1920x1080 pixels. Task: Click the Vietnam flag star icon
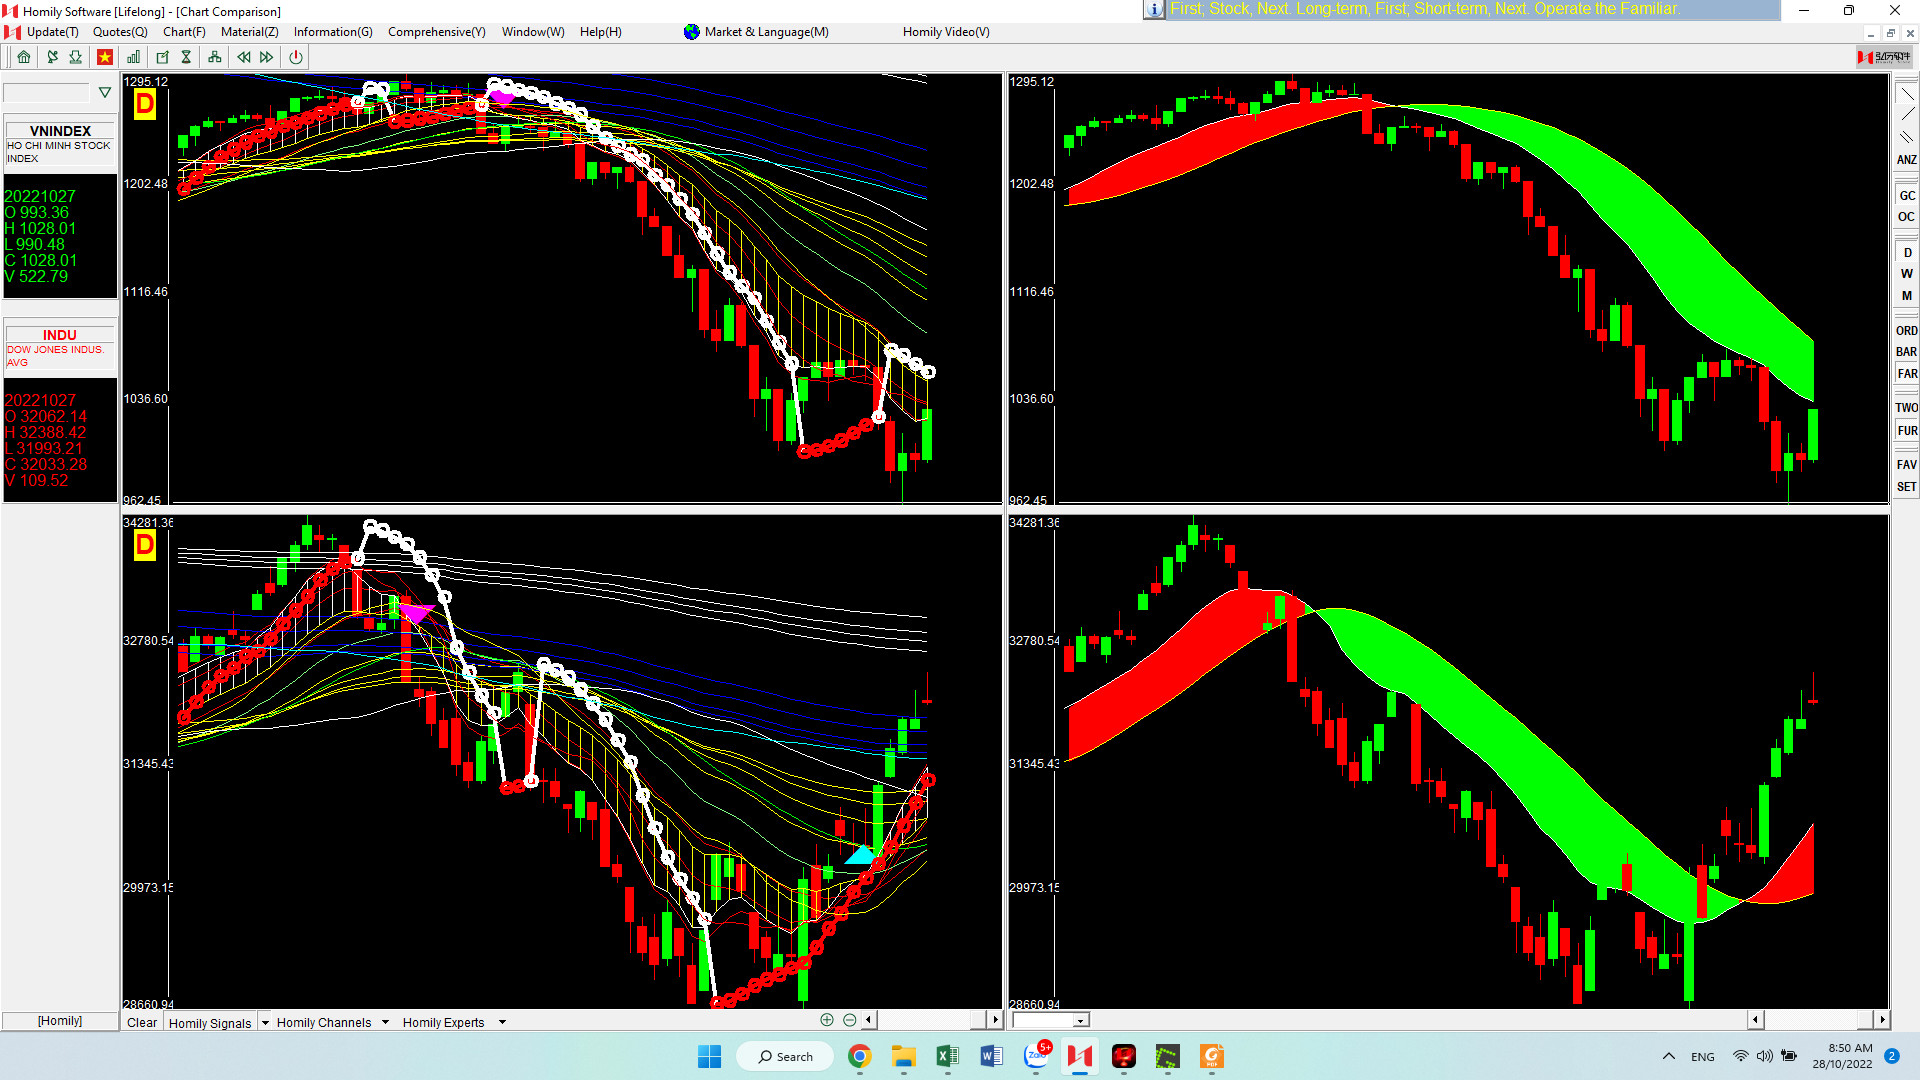tap(105, 57)
